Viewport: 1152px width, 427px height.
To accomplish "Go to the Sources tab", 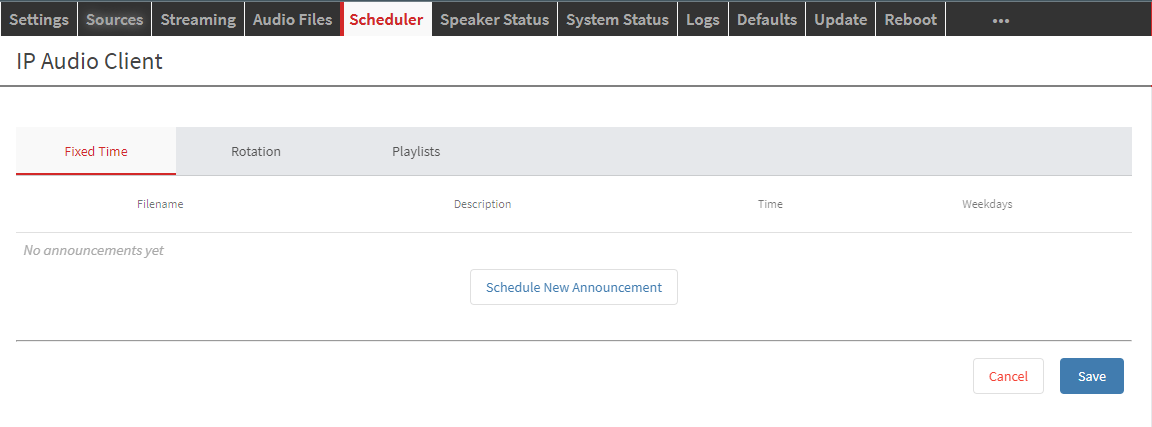I will pos(115,19).
